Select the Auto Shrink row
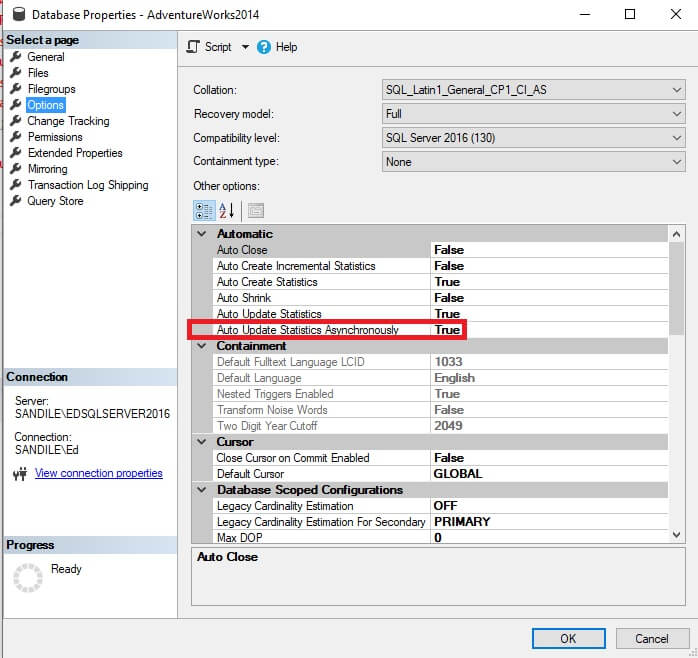698x658 pixels. pos(441,298)
